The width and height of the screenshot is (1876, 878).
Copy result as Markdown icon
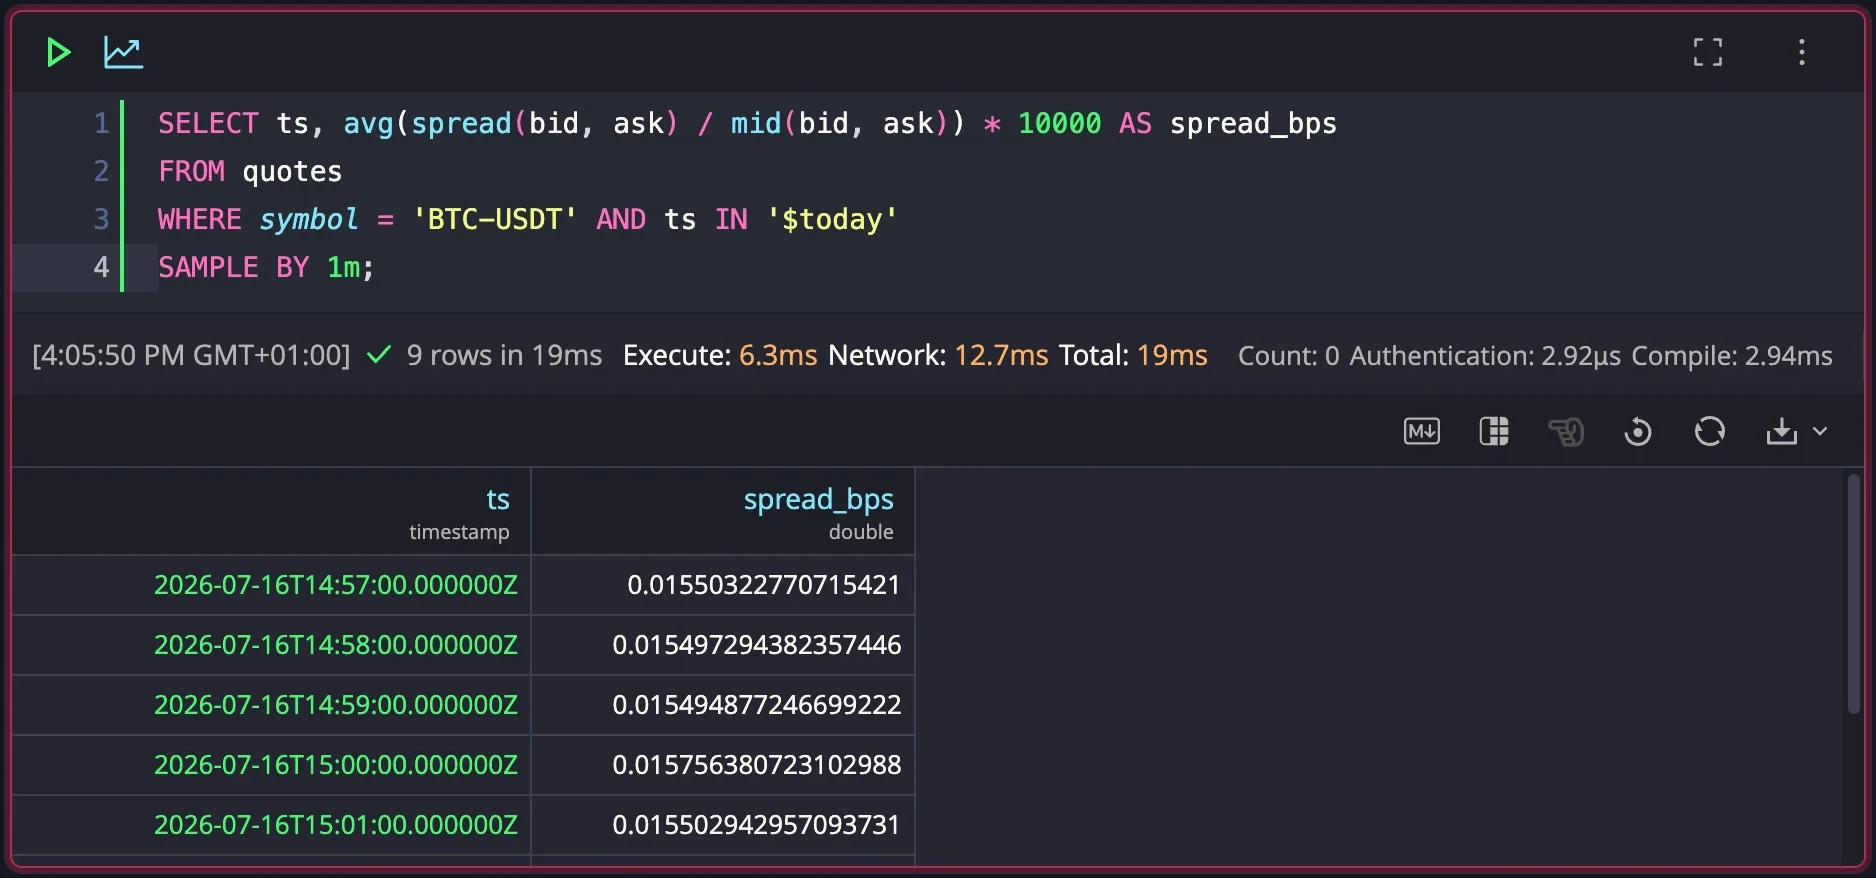click(x=1422, y=431)
